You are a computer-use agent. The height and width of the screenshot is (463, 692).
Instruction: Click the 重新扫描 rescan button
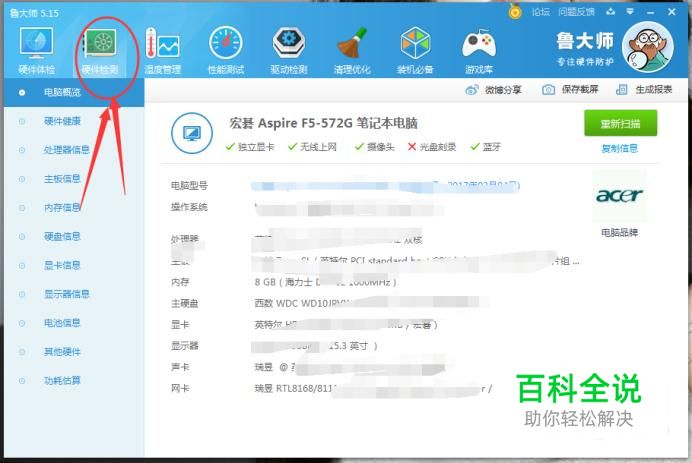click(x=621, y=123)
